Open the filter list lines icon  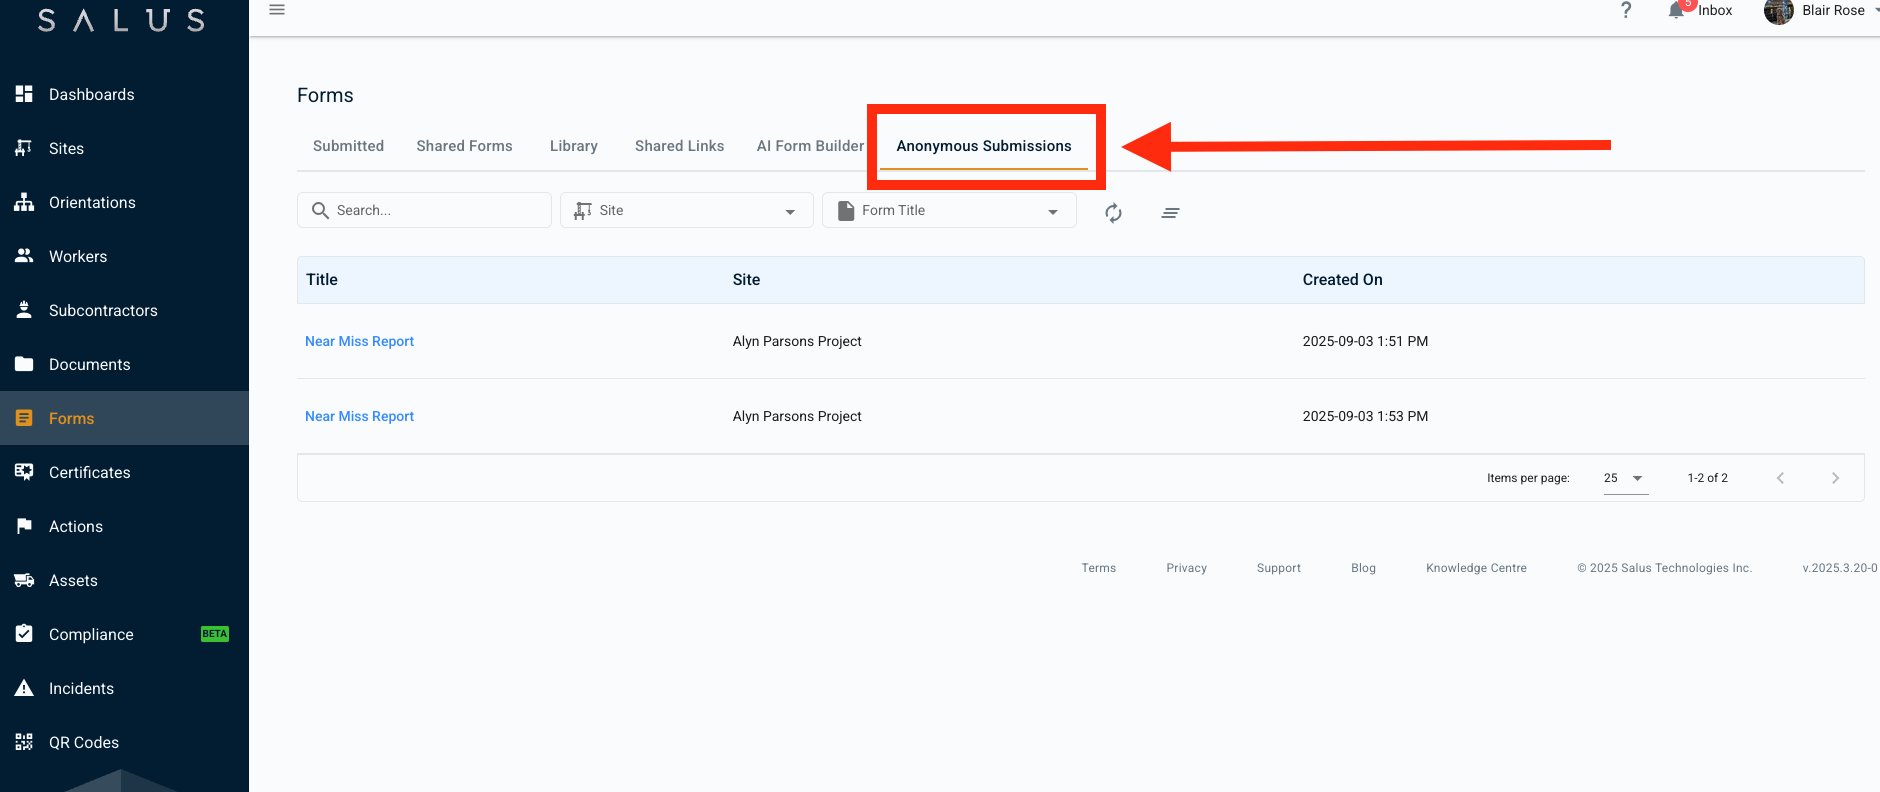coord(1170,212)
